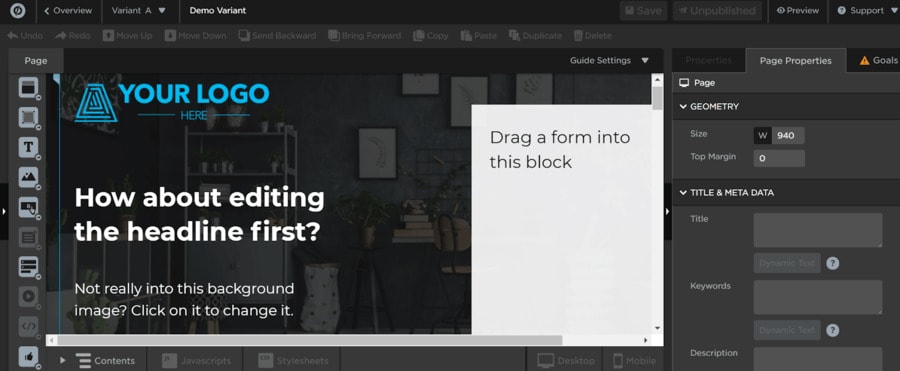Select the Image element tool
Viewport: 900px width, 371px height.
coord(28,177)
